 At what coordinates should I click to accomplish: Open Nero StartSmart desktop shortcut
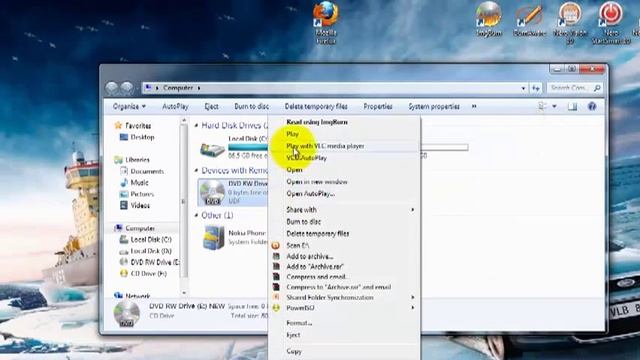[x=611, y=22]
